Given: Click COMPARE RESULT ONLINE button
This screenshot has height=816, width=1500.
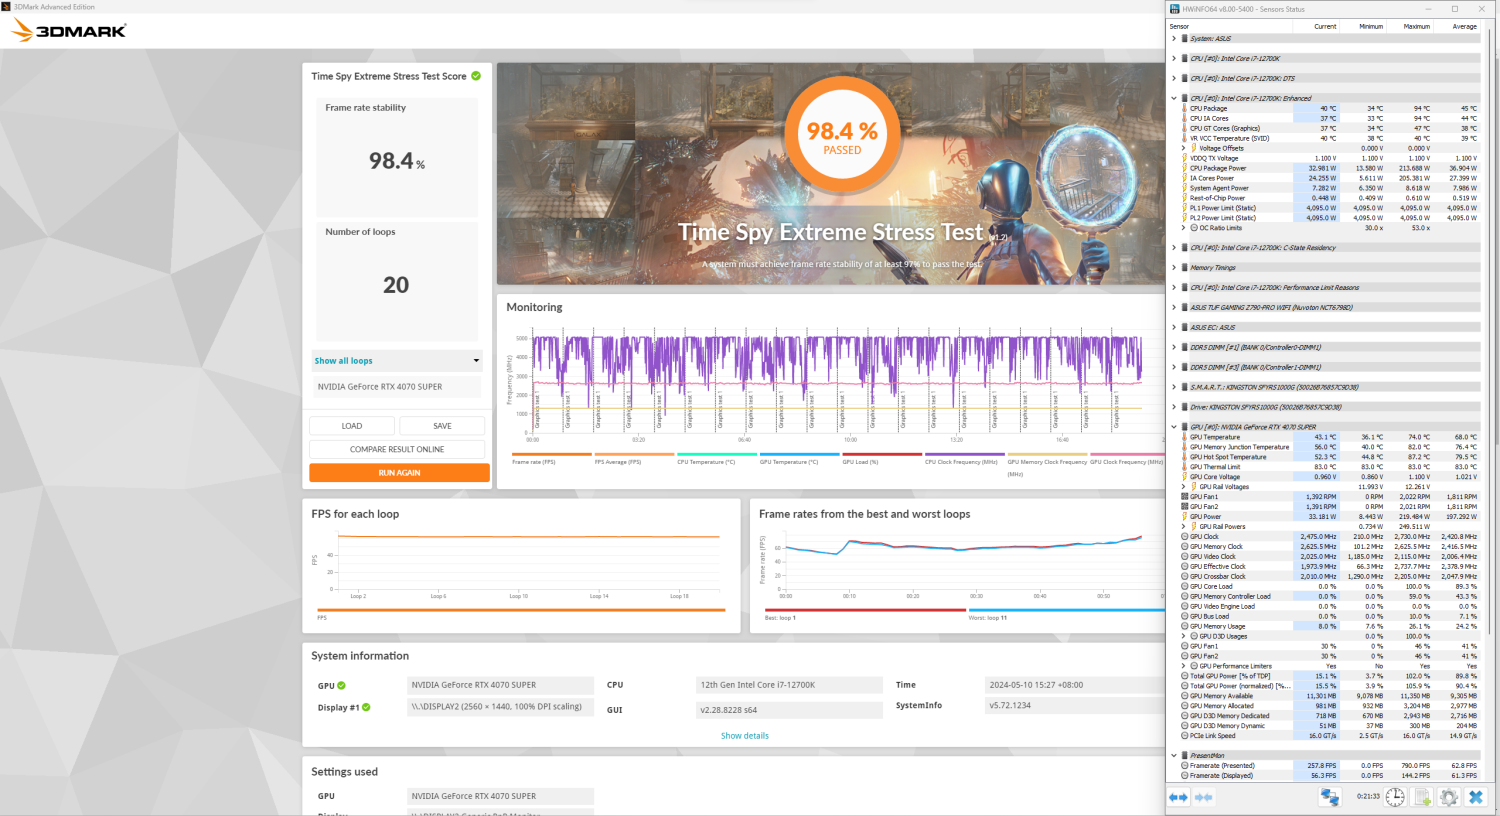Looking at the screenshot, I should coord(397,450).
